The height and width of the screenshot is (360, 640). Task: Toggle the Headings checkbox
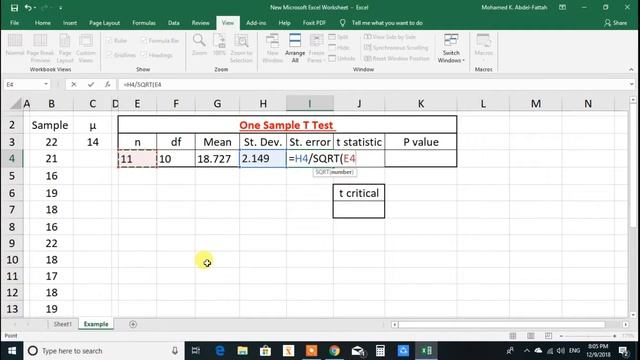pyautogui.click(x=143, y=55)
